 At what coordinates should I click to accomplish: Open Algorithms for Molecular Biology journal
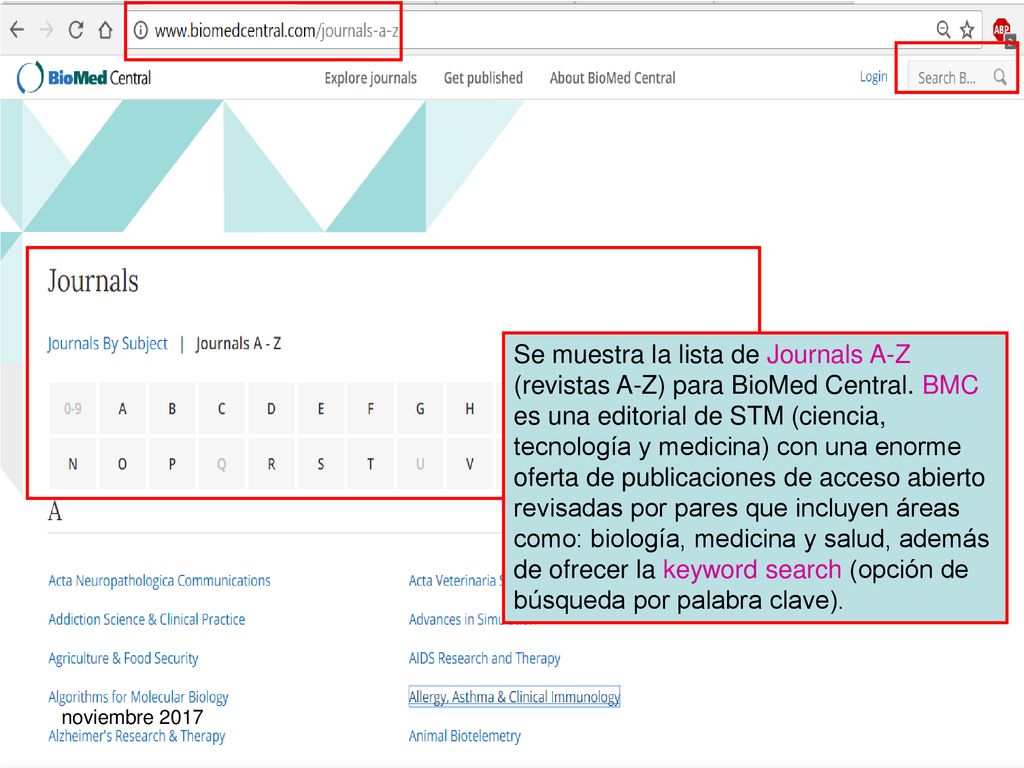coord(138,697)
